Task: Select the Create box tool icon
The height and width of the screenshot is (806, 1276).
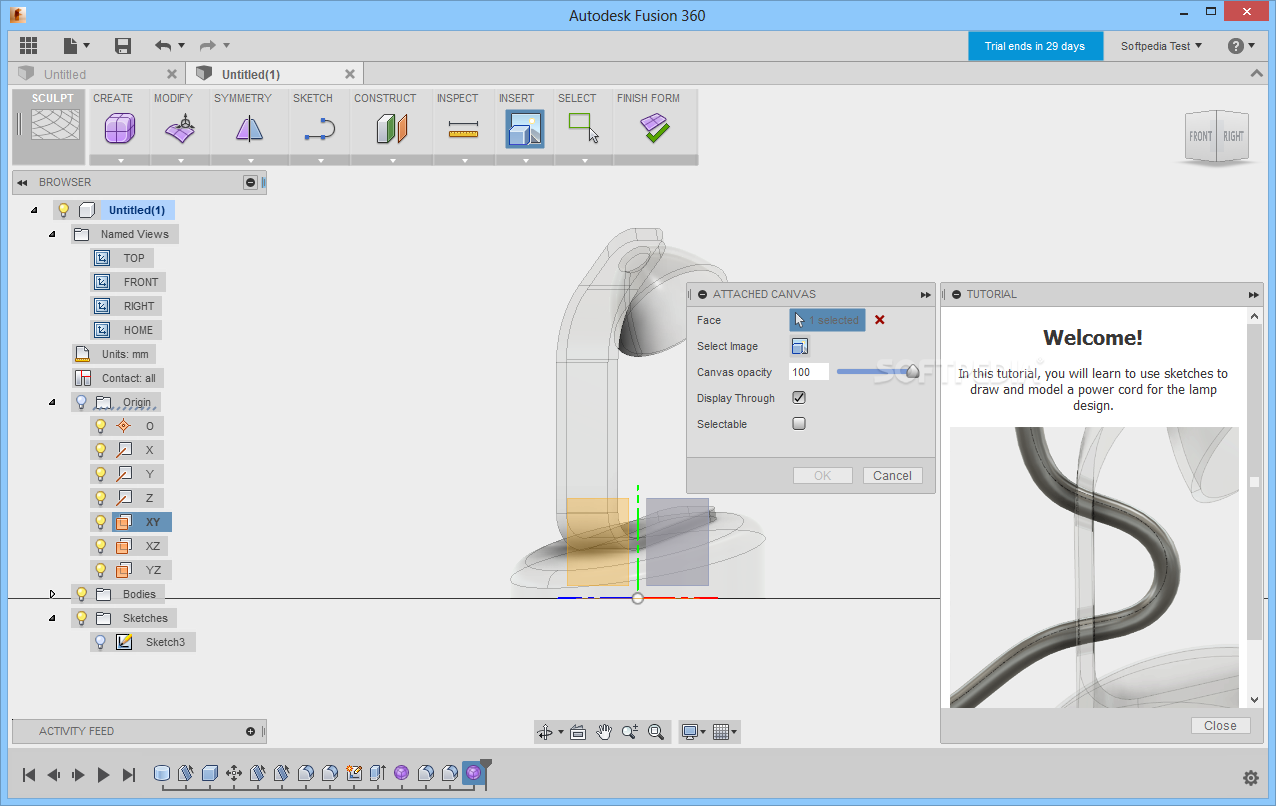Action: [x=119, y=129]
